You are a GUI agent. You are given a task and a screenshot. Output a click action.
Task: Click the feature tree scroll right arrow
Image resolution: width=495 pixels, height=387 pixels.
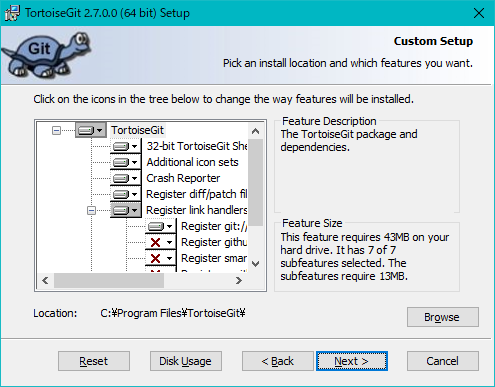(239, 281)
